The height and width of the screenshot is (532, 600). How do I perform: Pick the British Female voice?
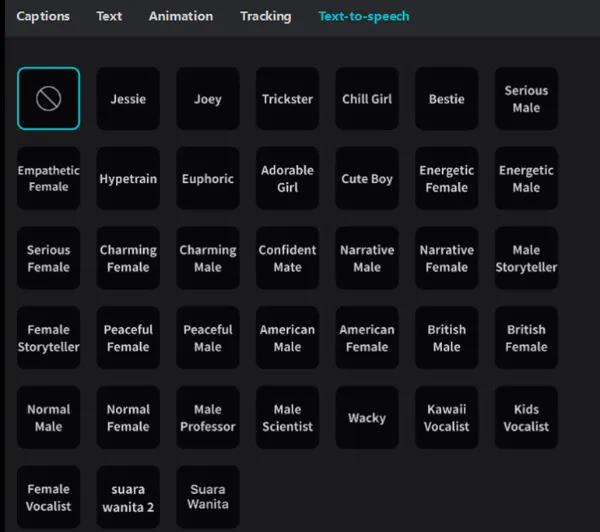[526, 338]
